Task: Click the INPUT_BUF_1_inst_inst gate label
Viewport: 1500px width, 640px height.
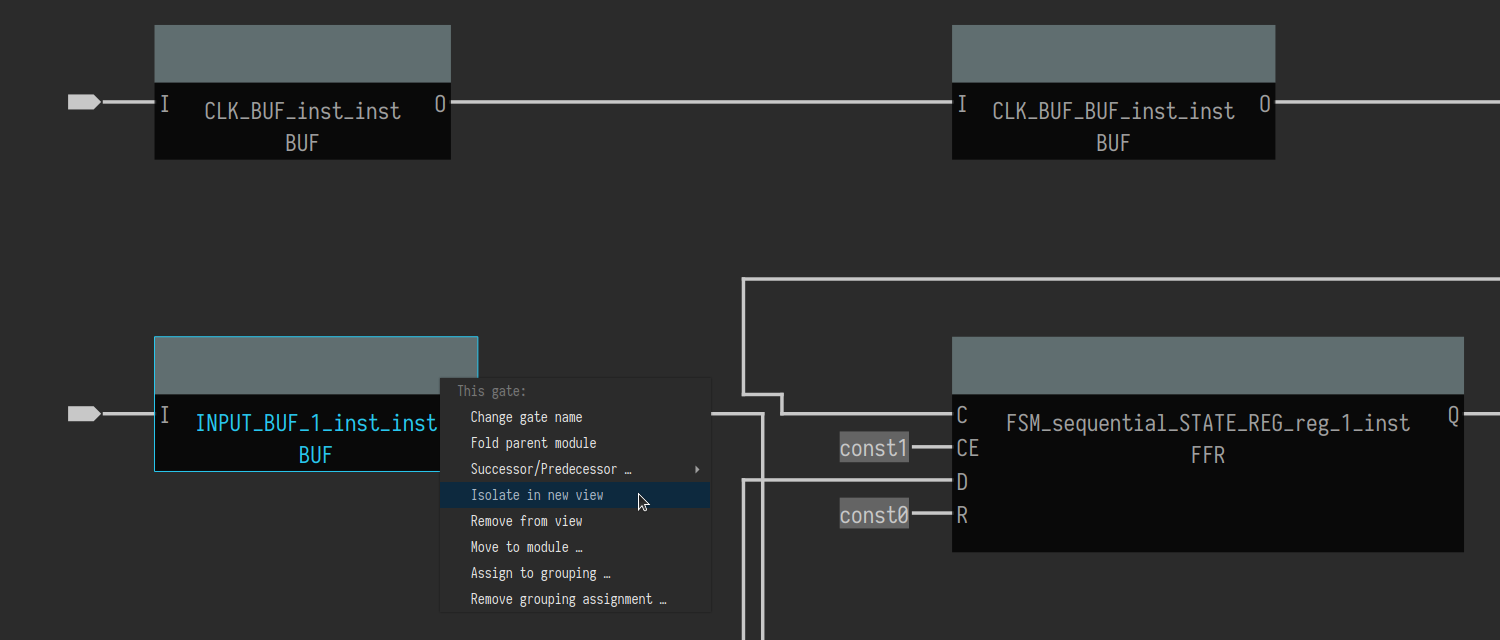Action: pyautogui.click(x=316, y=424)
